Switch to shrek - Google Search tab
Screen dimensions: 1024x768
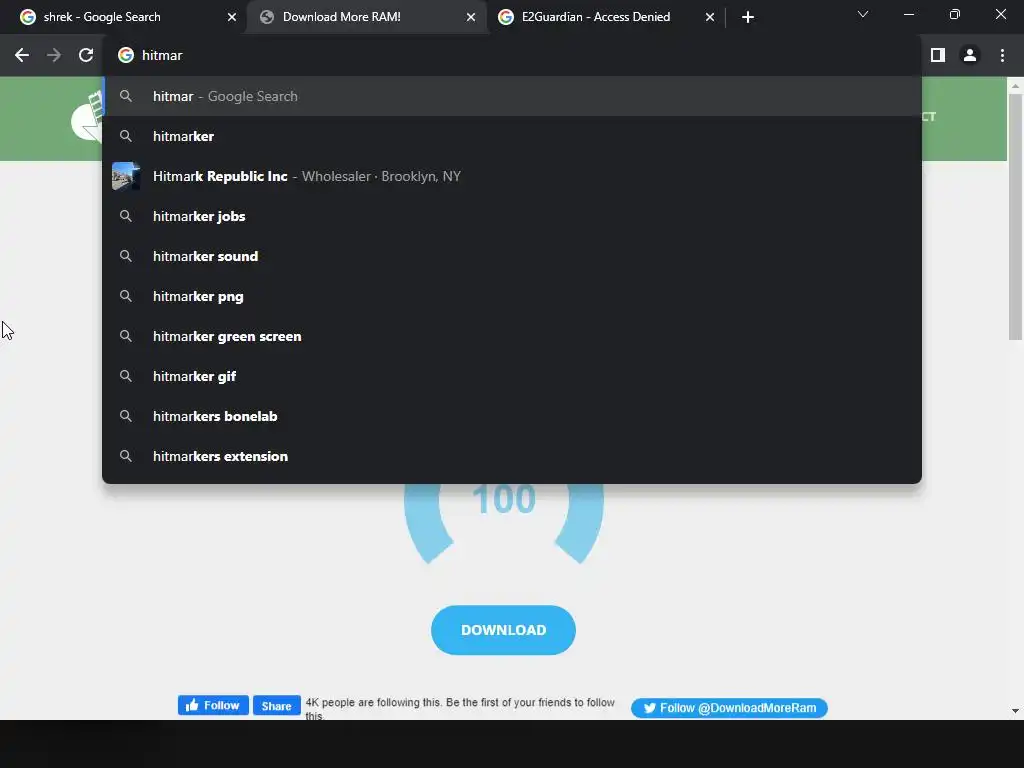click(x=124, y=17)
